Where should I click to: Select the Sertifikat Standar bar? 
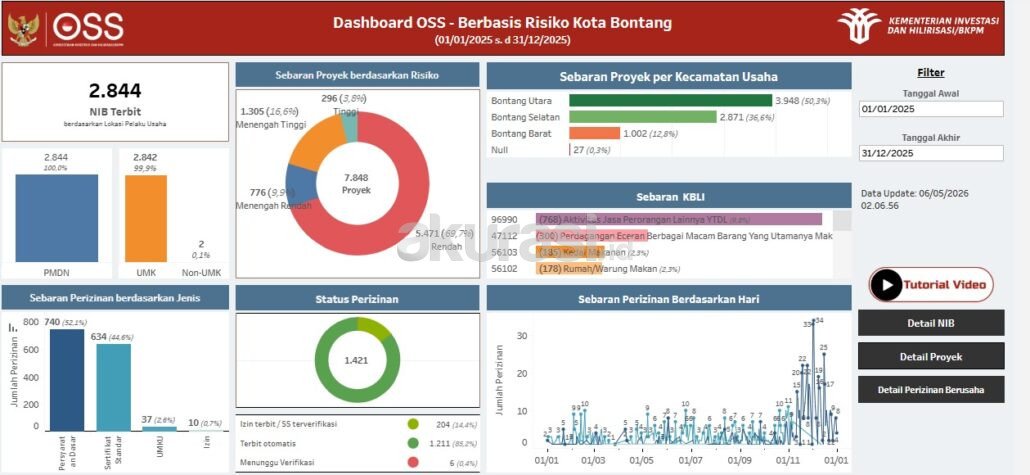coord(114,387)
